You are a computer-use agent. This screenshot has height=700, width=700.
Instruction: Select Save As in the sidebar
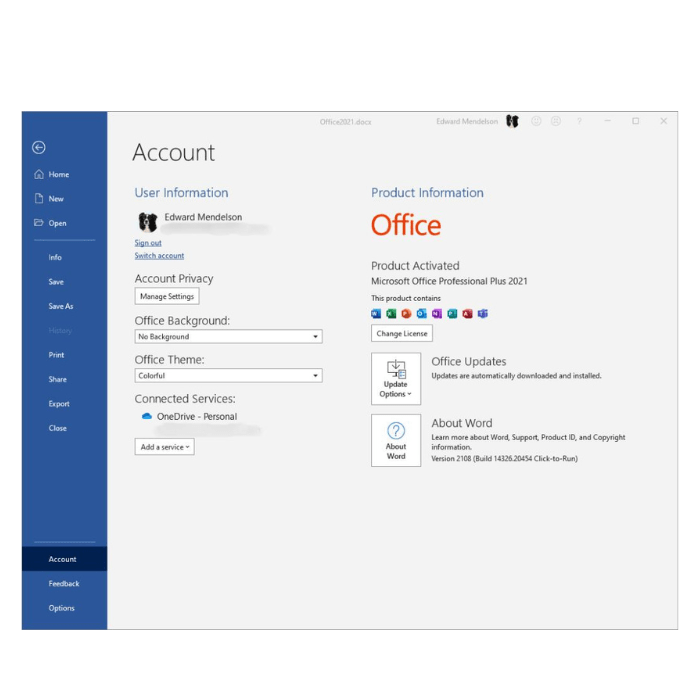coord(61,306)
